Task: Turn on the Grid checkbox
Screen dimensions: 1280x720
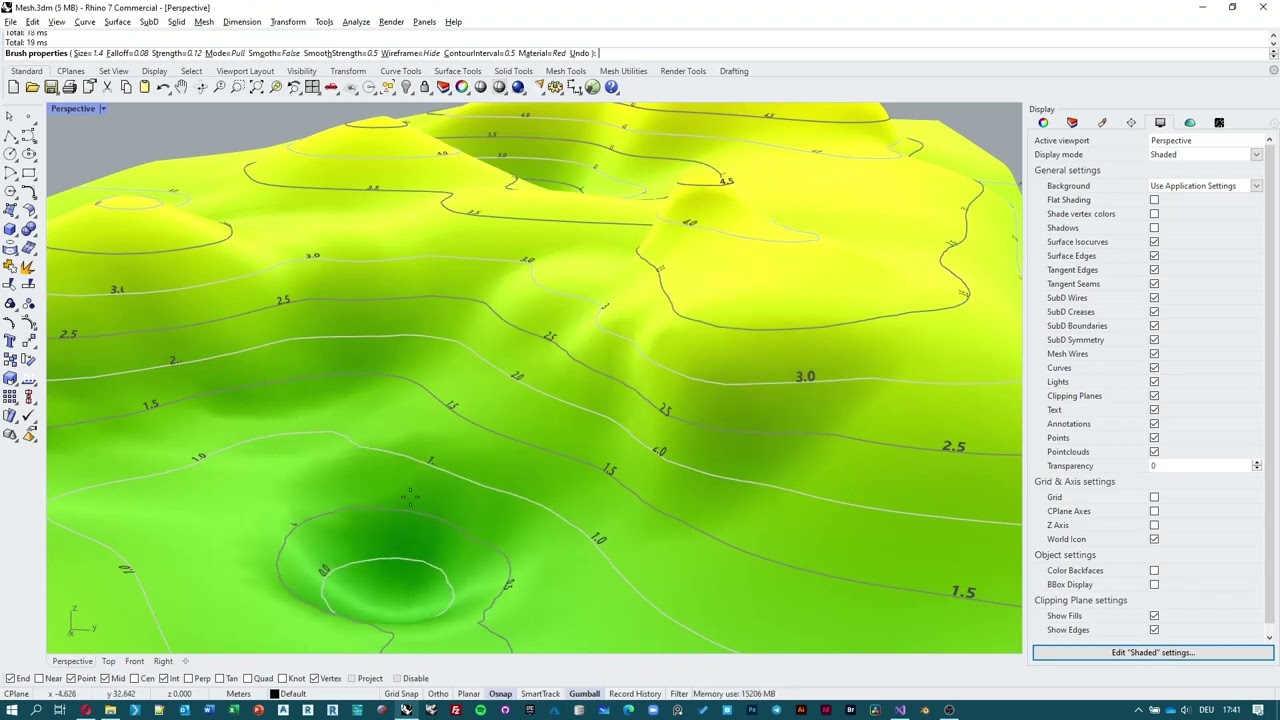Action: click(x=1154, y=497)
